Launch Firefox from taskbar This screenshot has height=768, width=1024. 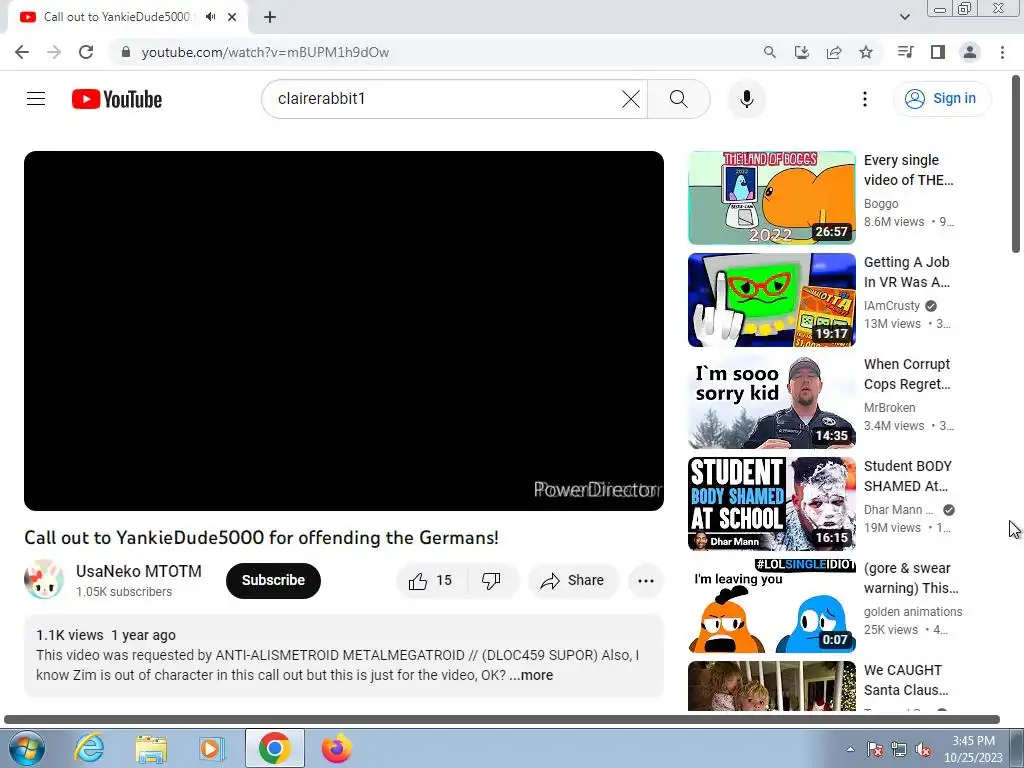click(x=336, y=748)
